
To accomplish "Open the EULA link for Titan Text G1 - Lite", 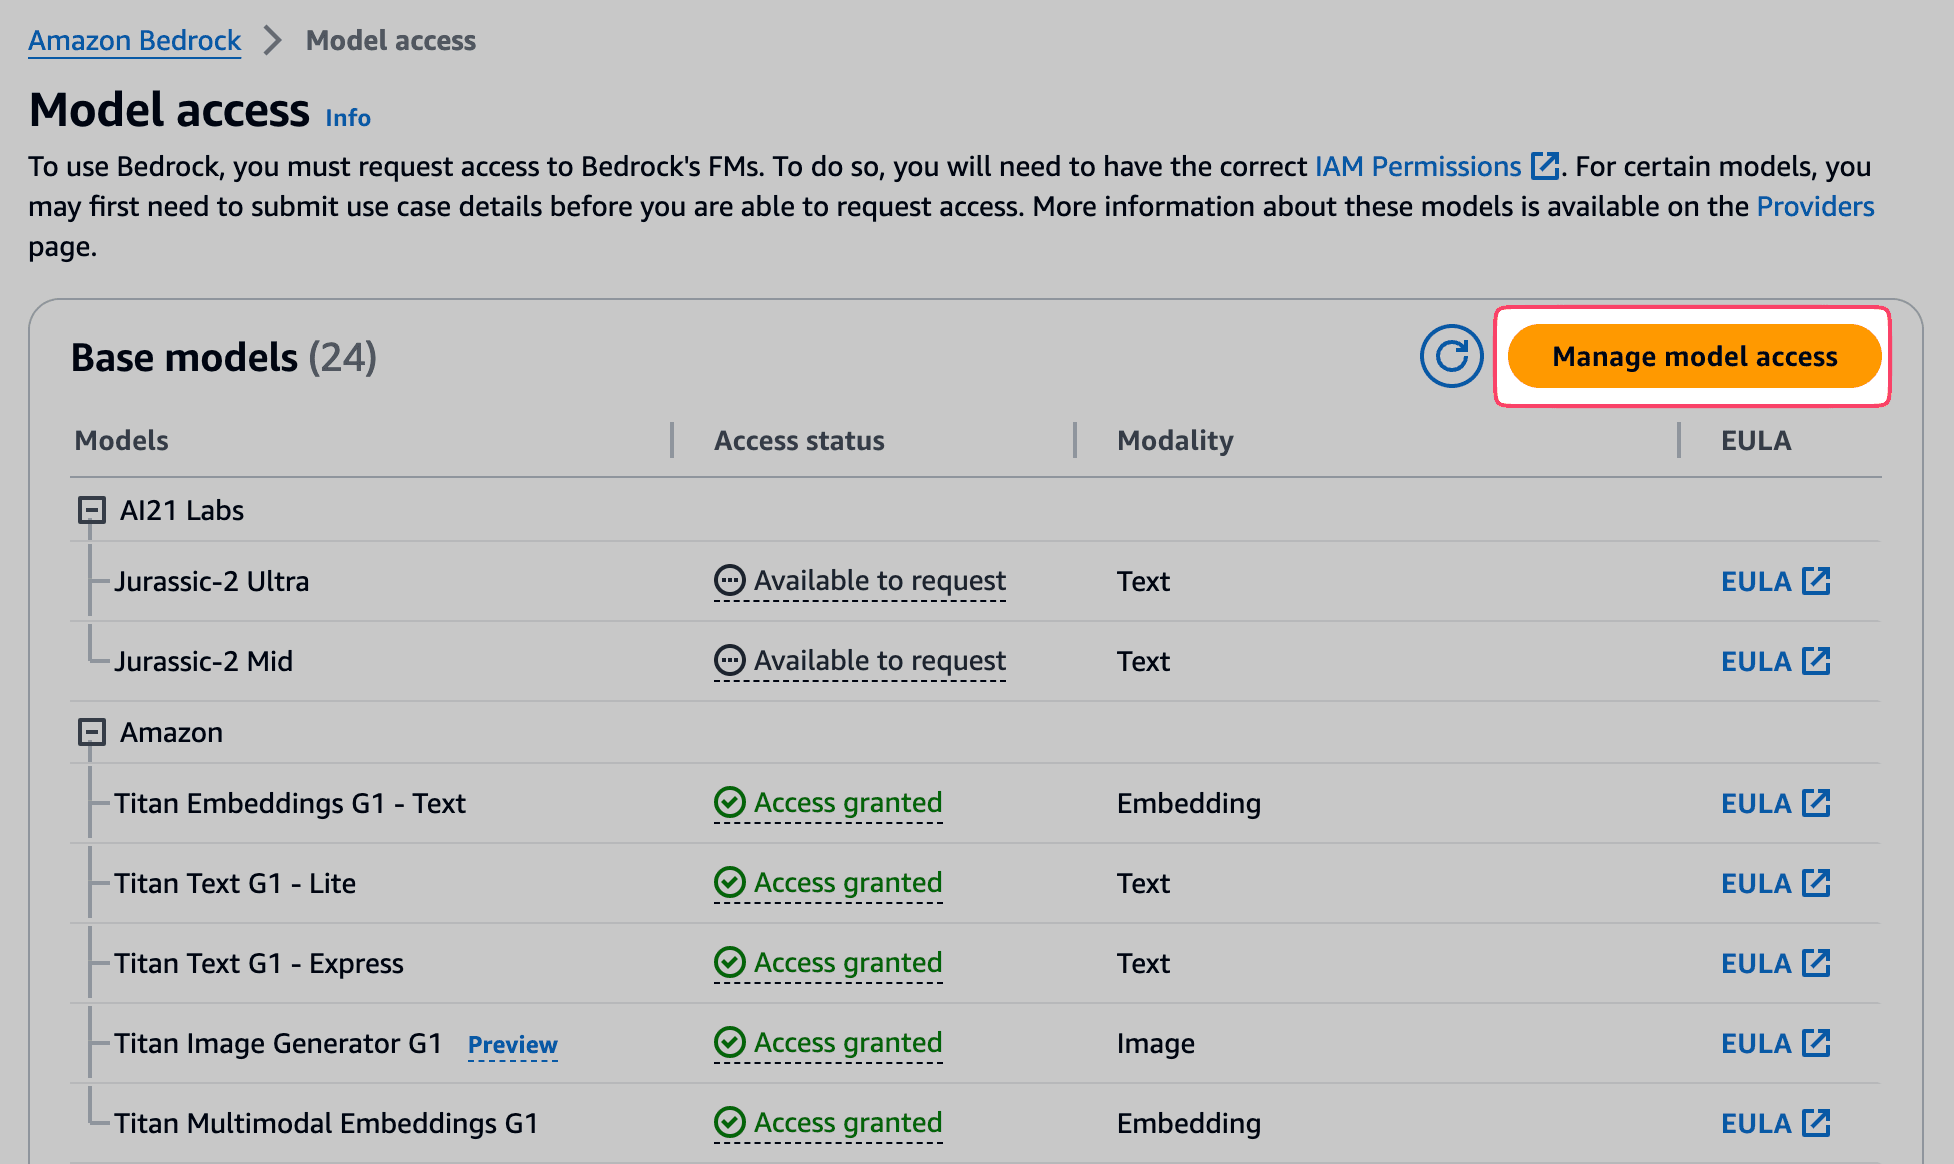I will point(1775,883).
